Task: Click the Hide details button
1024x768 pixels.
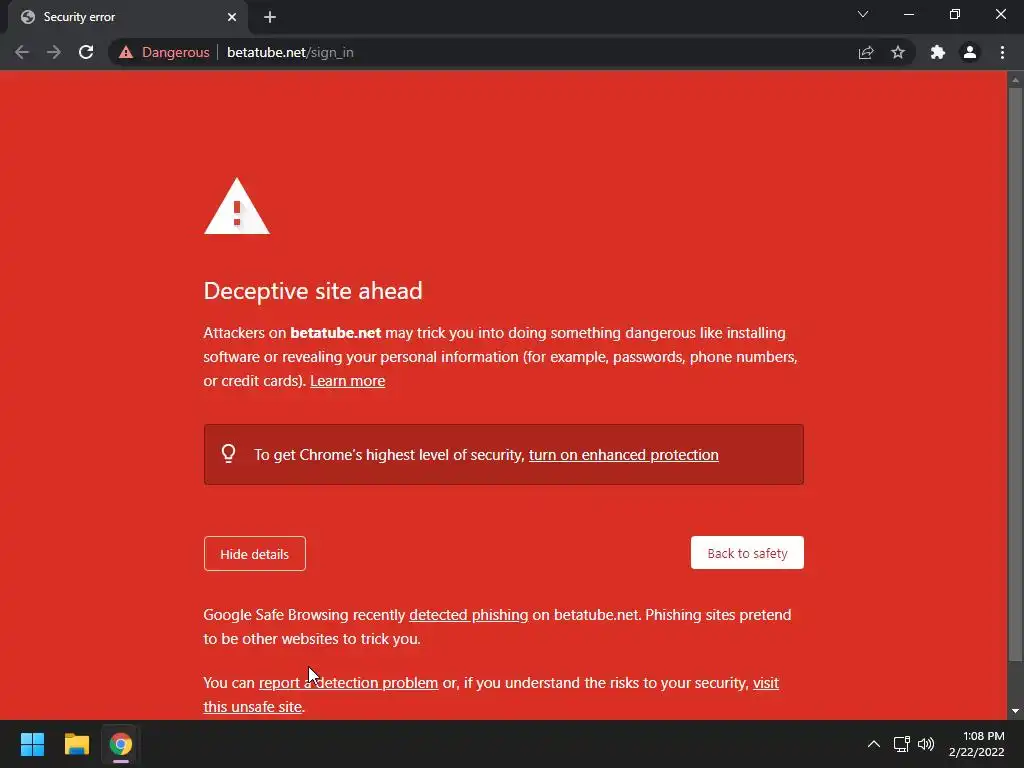Action: coord(255,554)
